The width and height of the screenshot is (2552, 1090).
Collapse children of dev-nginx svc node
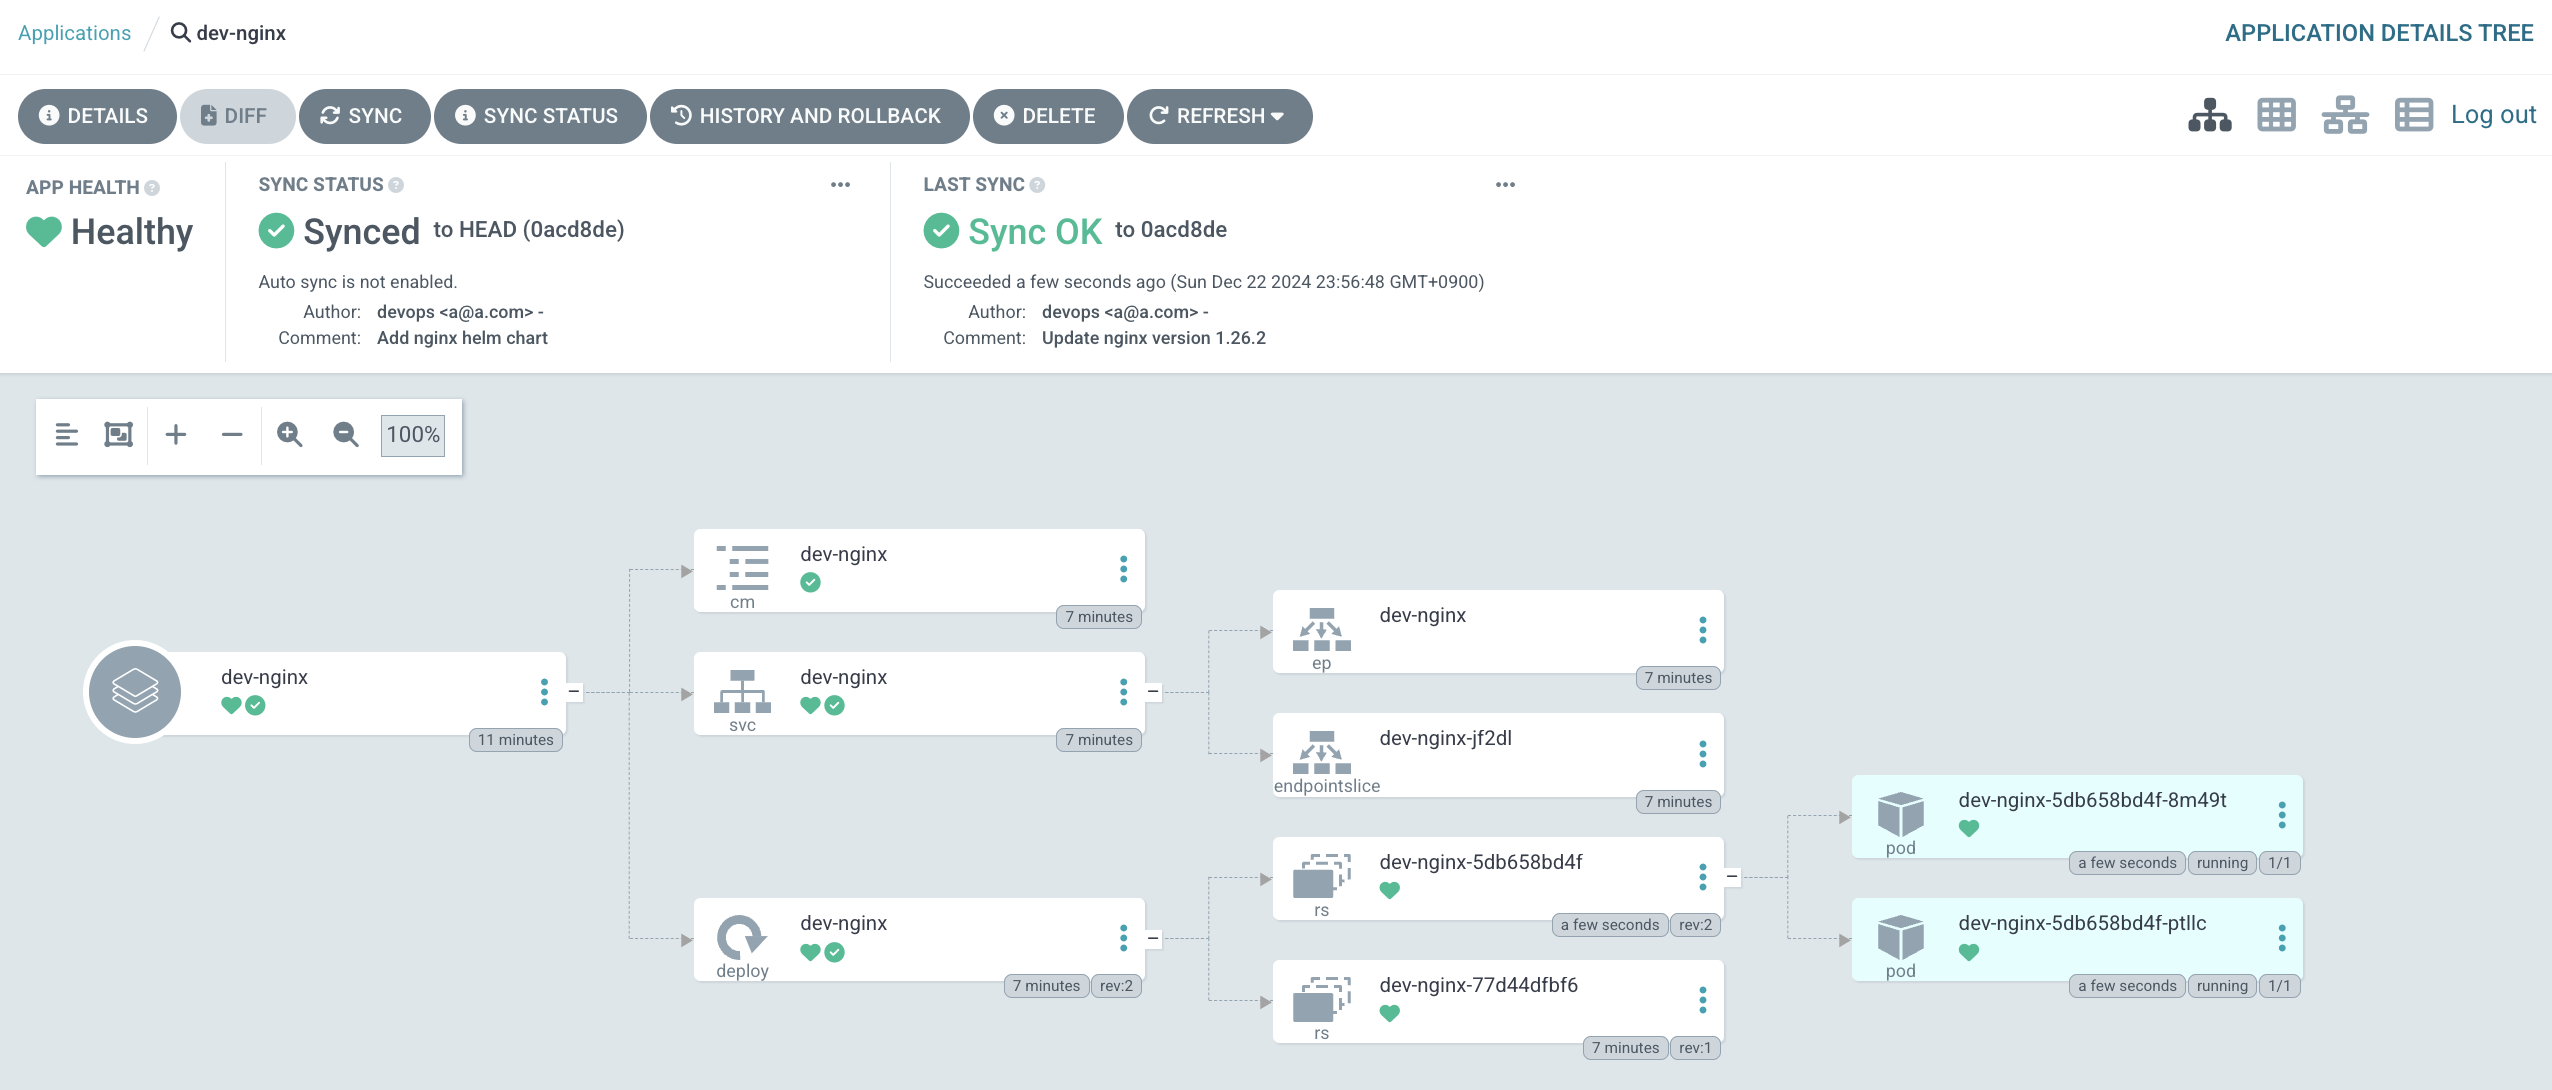click(1153, 692)
